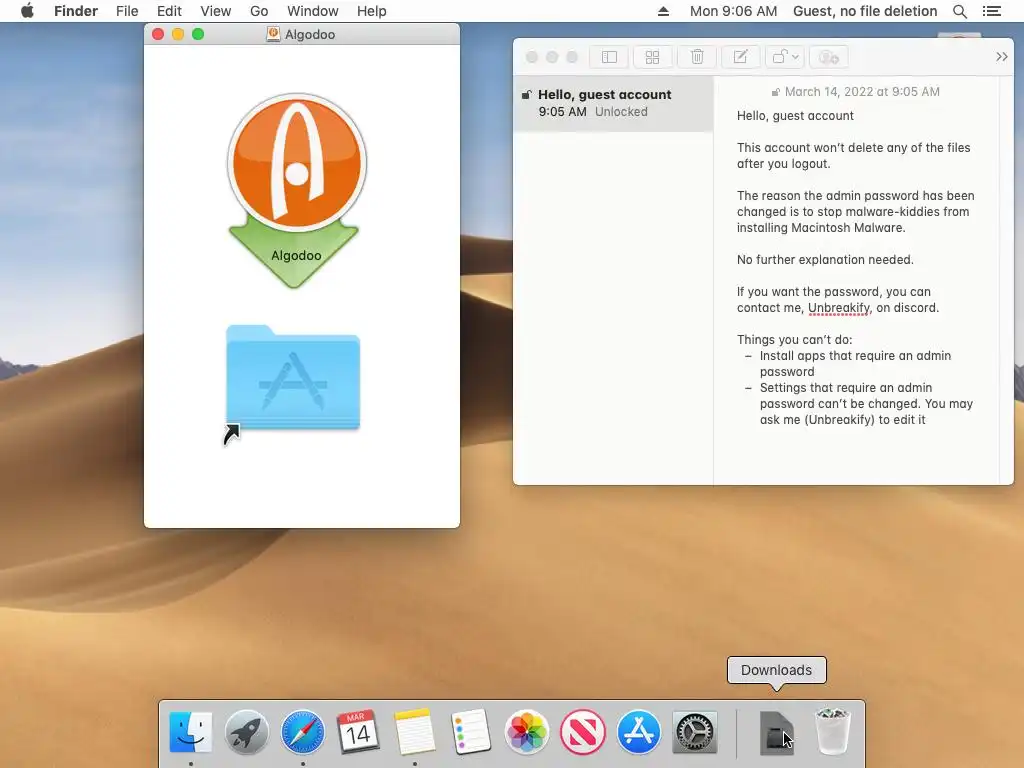Click the misspelled word 'Unbreakify' in note
Image resolution: width=1024 pixels, height=768 pixels.
(x=839, y=308)
